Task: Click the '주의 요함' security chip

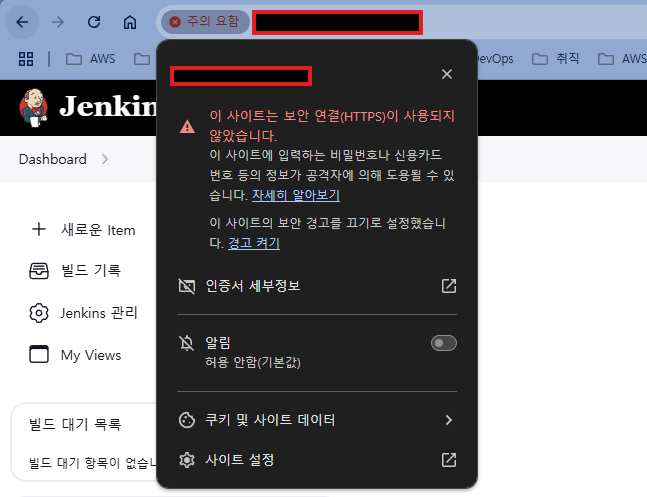Action: [x=205, y=21]
